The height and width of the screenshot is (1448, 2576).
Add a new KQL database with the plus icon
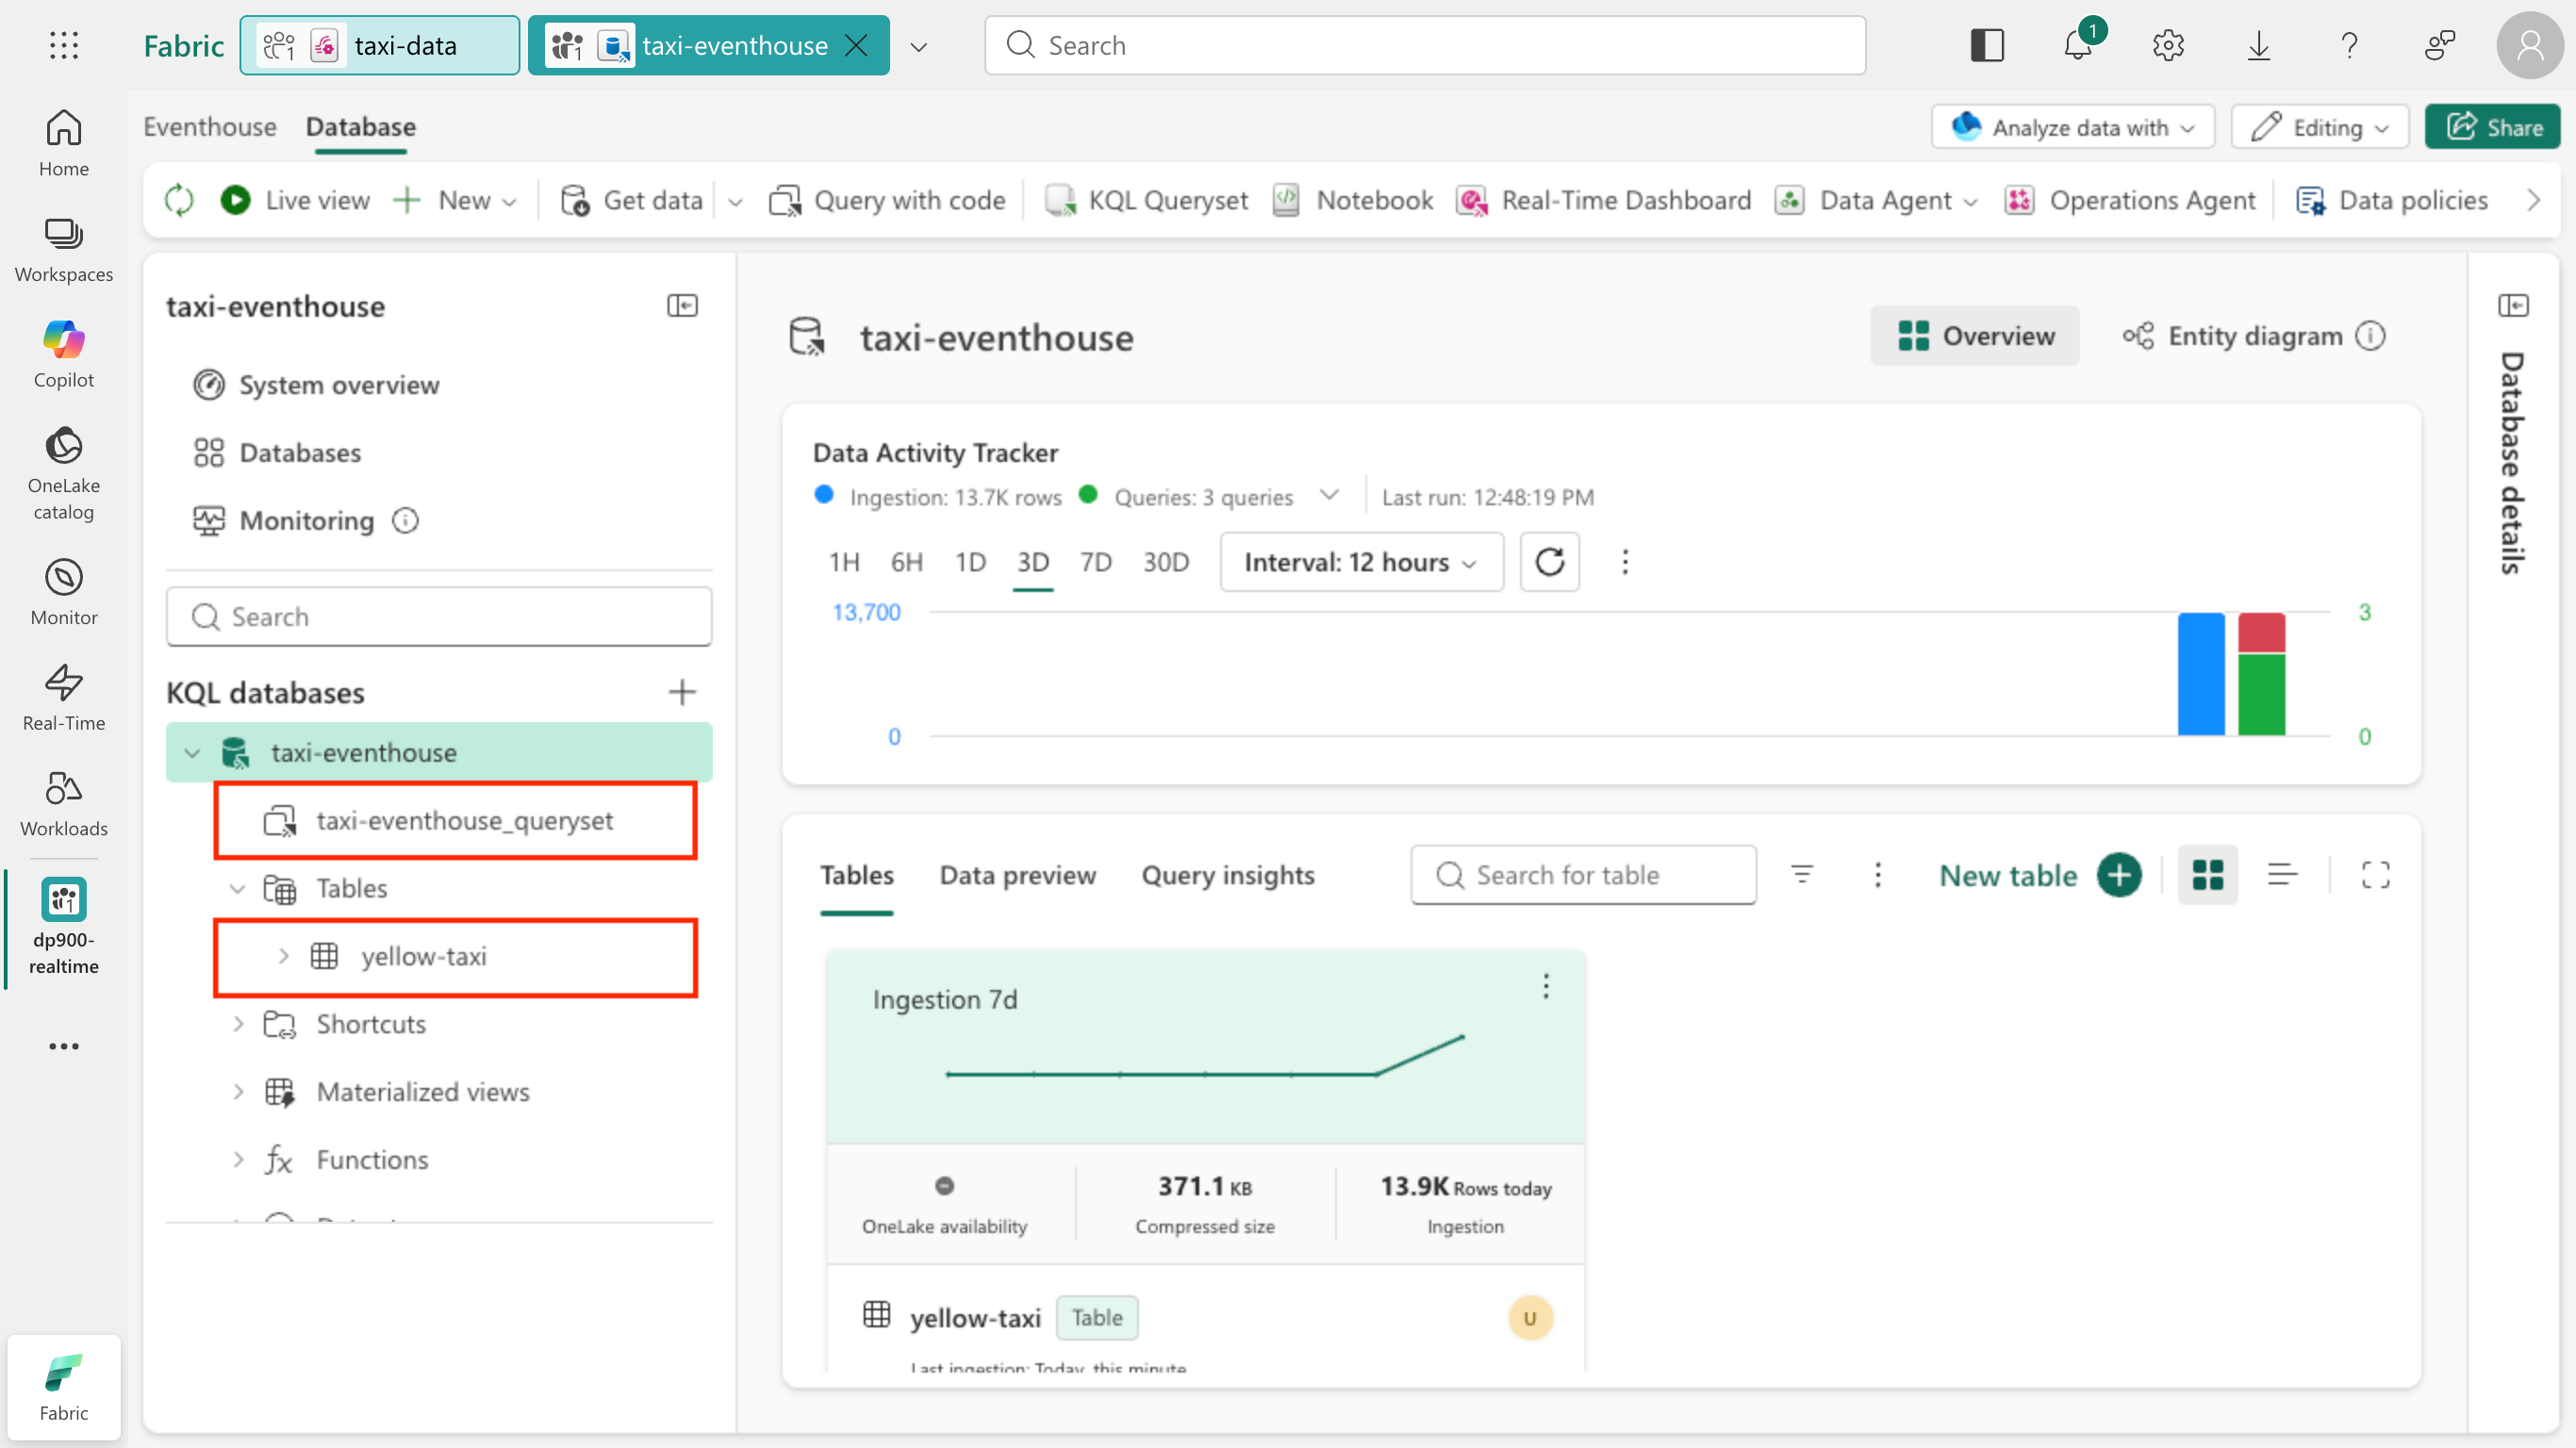coord(682,692)
